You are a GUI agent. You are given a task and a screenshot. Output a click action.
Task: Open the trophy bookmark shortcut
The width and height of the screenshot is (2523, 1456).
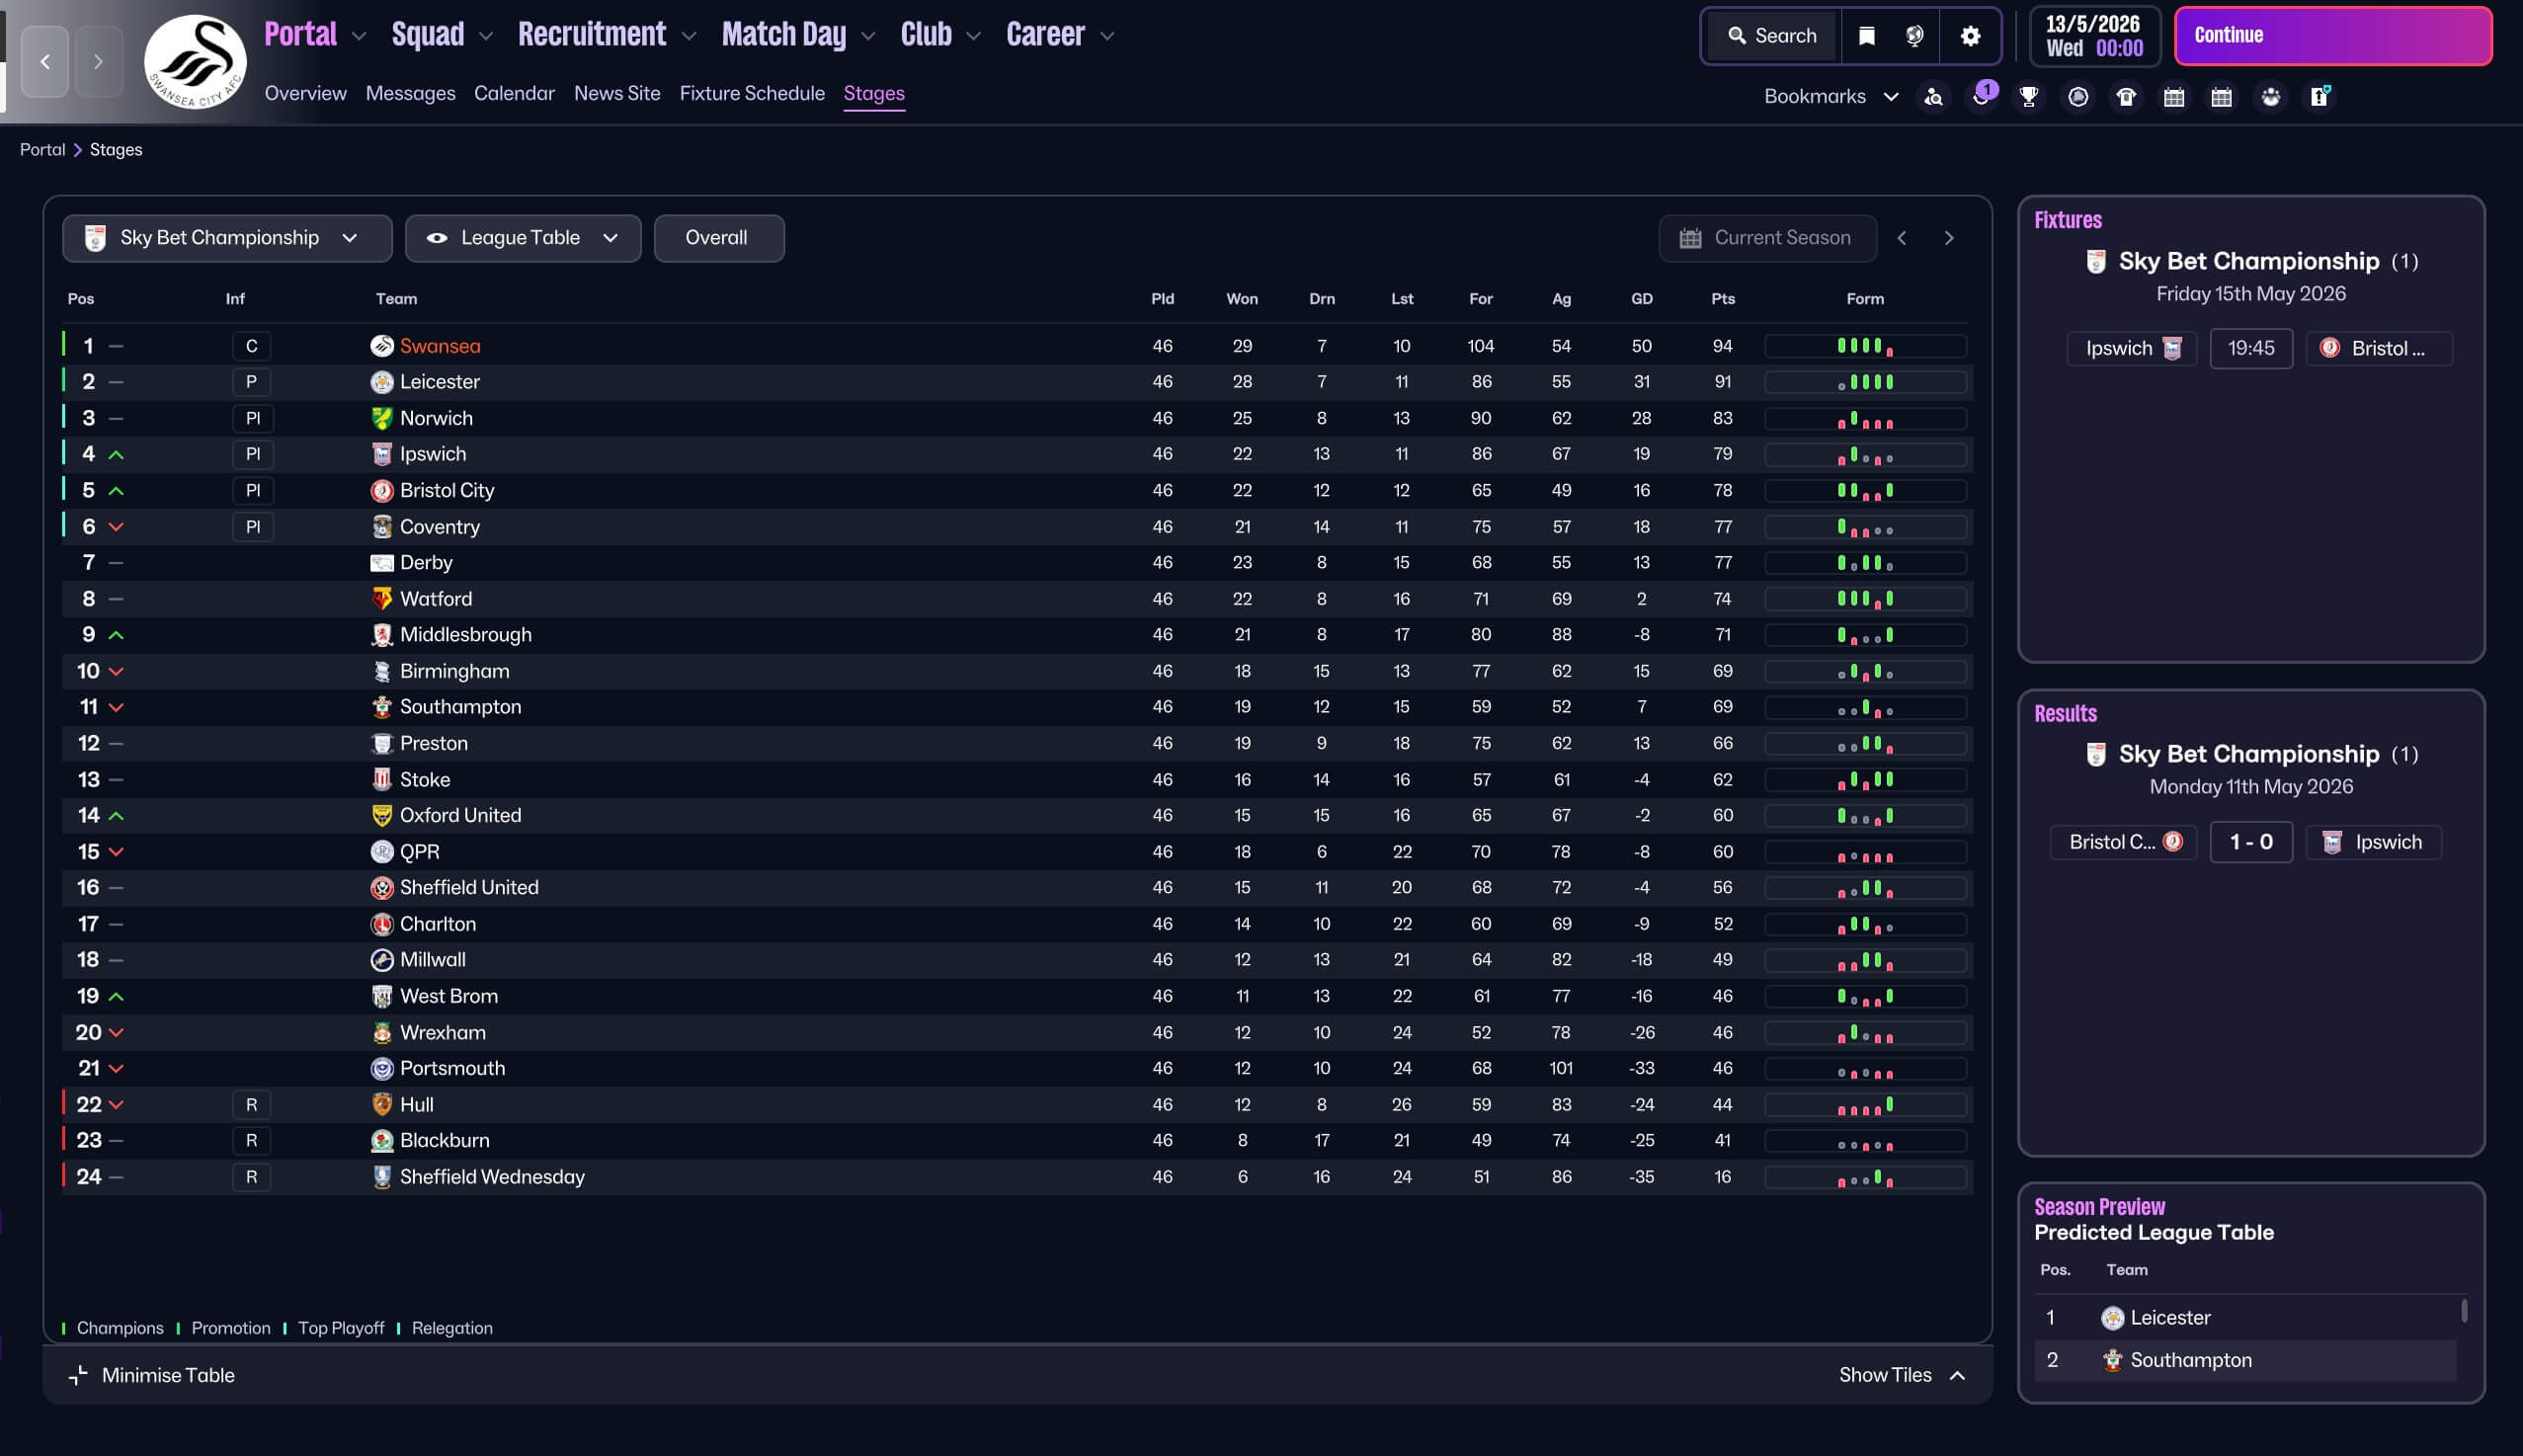click(2029, 97)
